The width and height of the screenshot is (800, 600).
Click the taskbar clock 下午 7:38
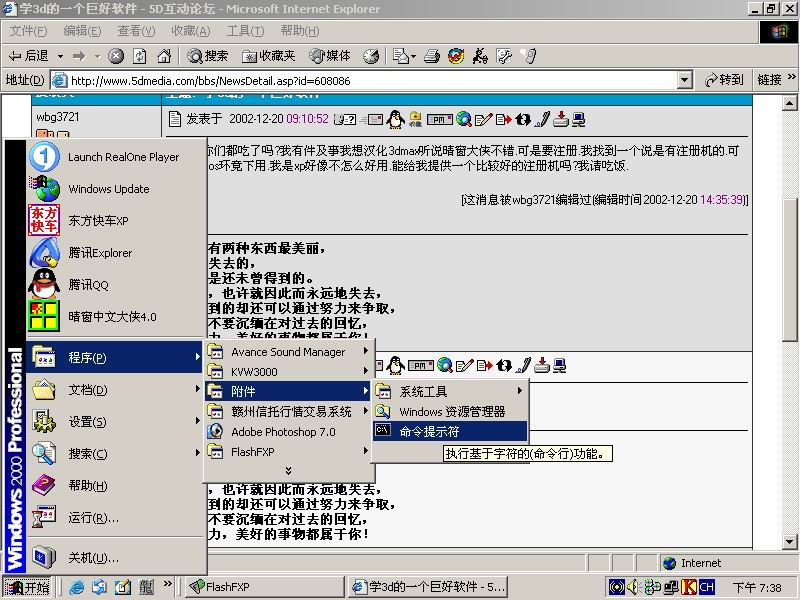pyautogui.click(x=757, y=587)
